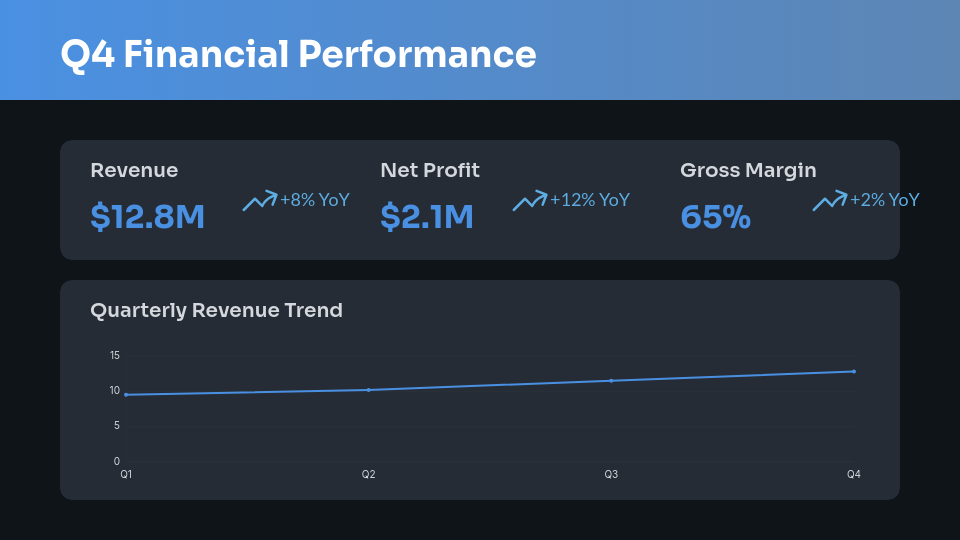The height and width of the screenshot is (540, 960).
Task: Select the Quarterly Revenue Trend heading
Action: [216, 311]
